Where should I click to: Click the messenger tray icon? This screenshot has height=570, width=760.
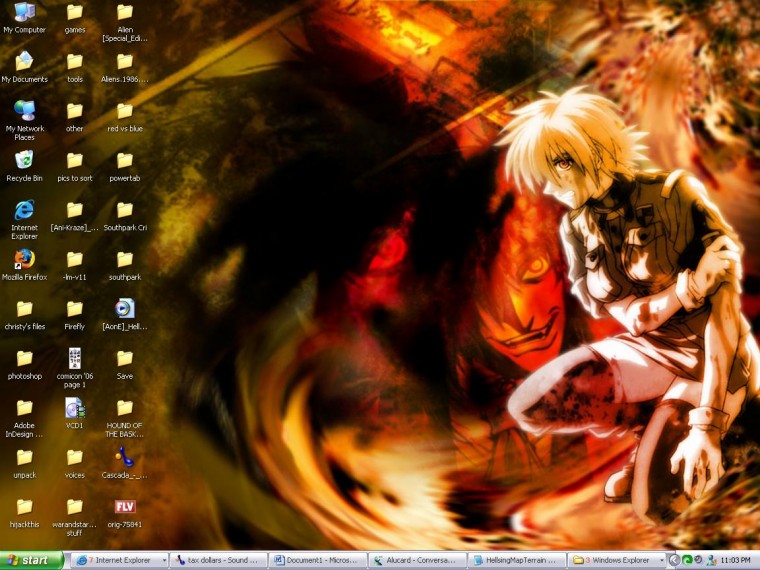coord(711,560)
